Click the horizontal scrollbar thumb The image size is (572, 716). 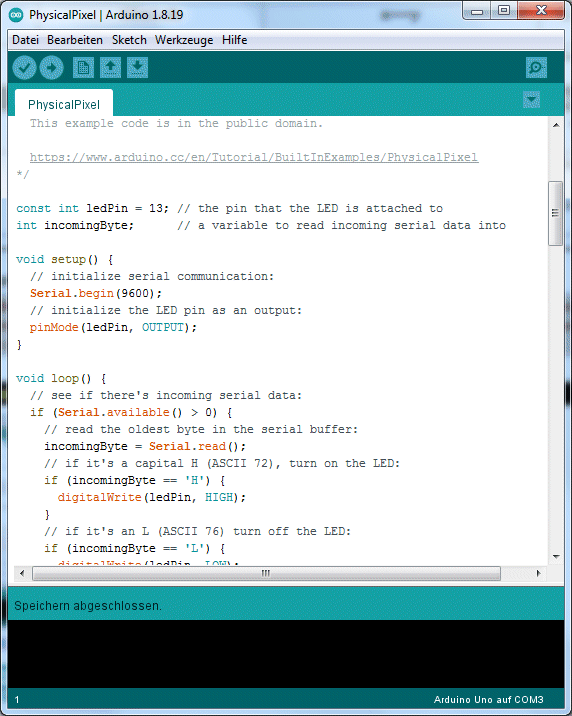tap(267, 573)
